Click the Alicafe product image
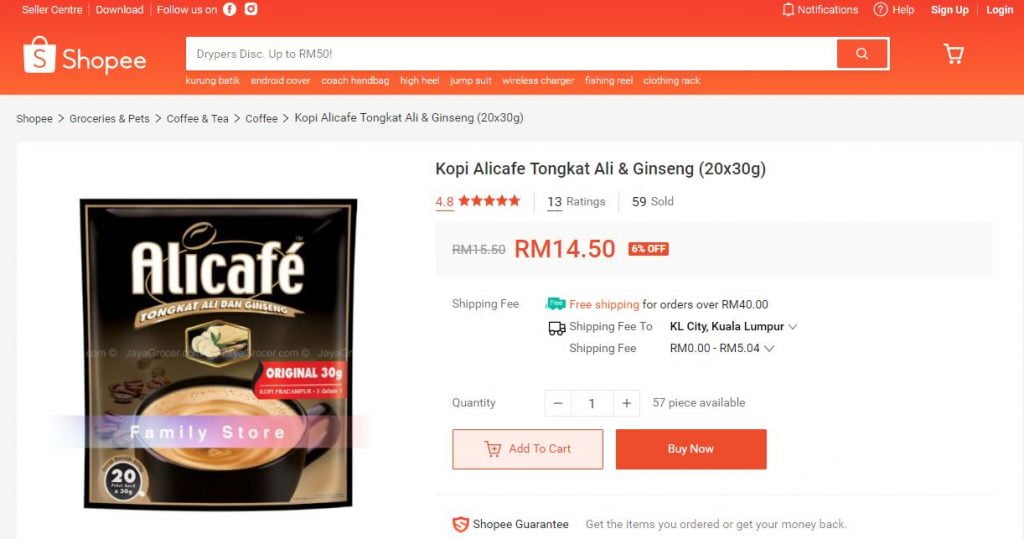Screen dimensions: 1024x539 click(218, 353)
